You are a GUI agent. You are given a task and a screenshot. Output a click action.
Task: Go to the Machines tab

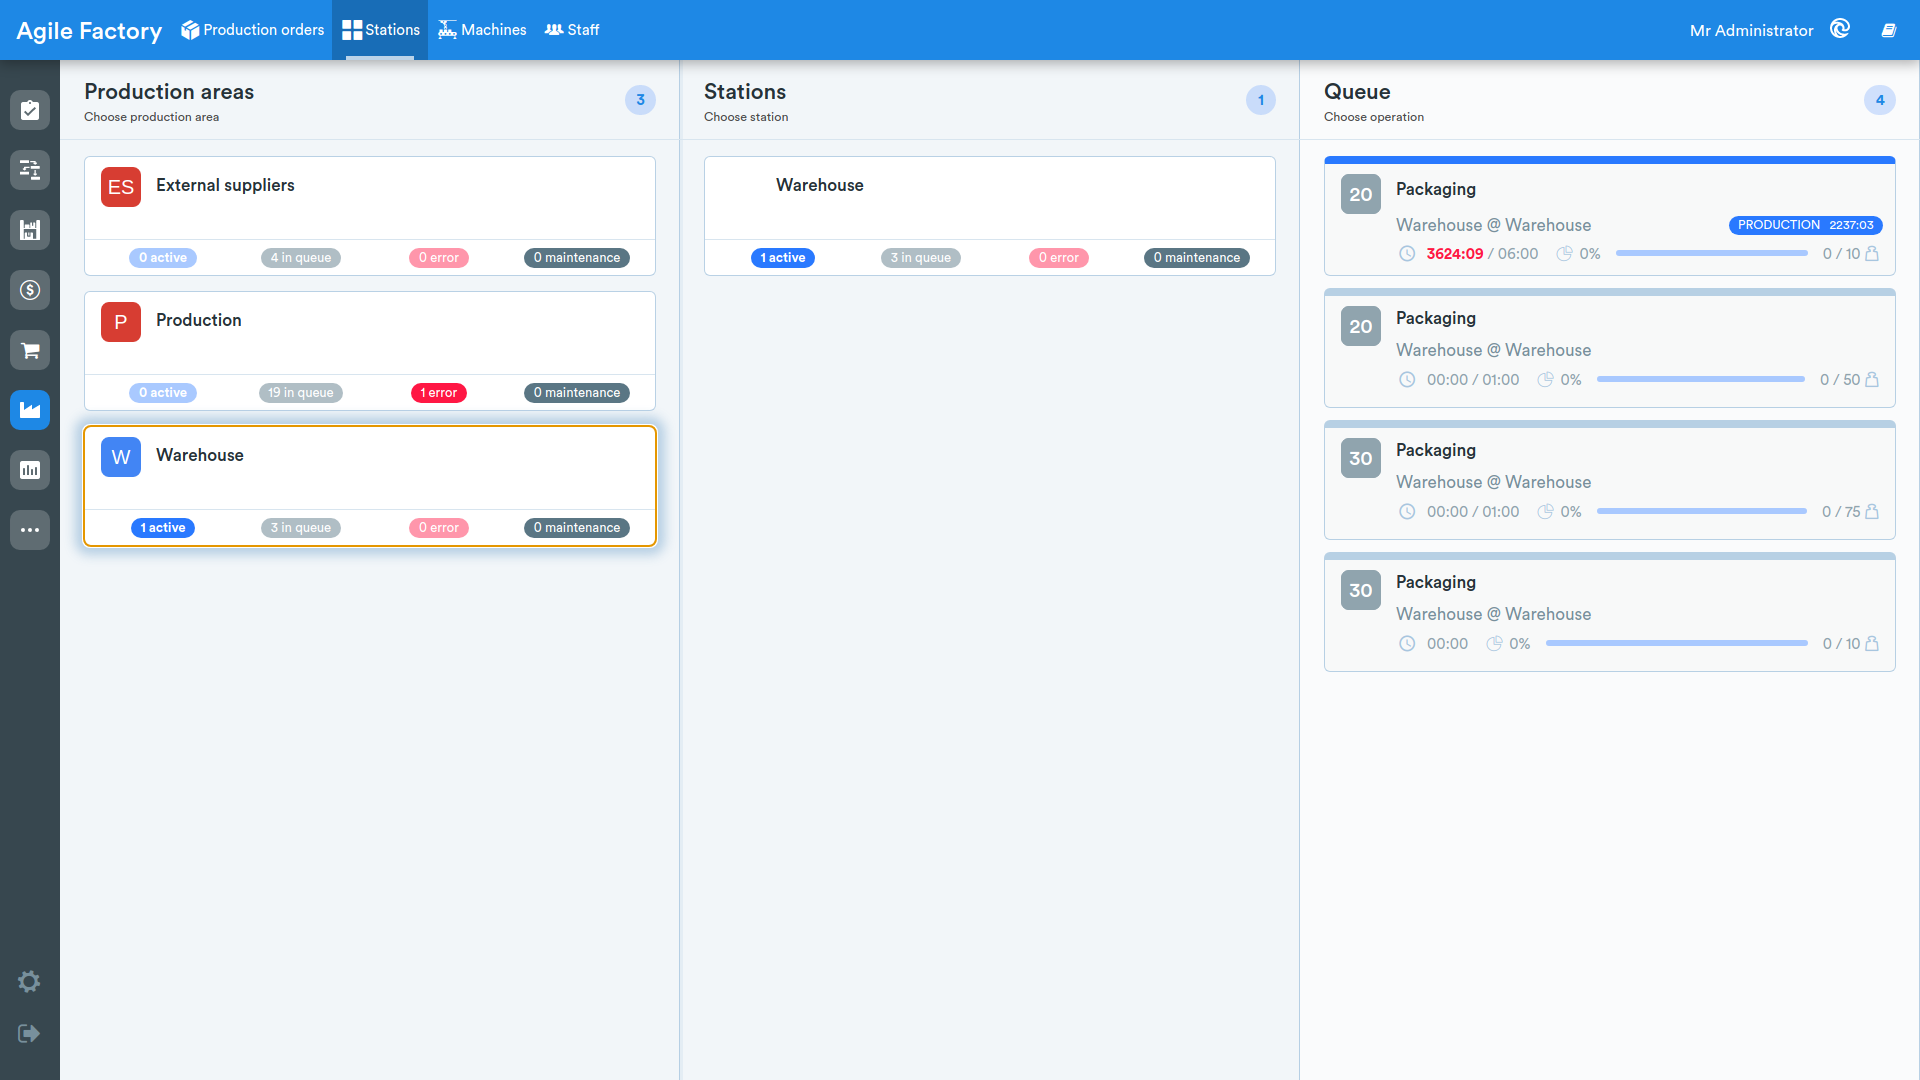coord(482,30)
